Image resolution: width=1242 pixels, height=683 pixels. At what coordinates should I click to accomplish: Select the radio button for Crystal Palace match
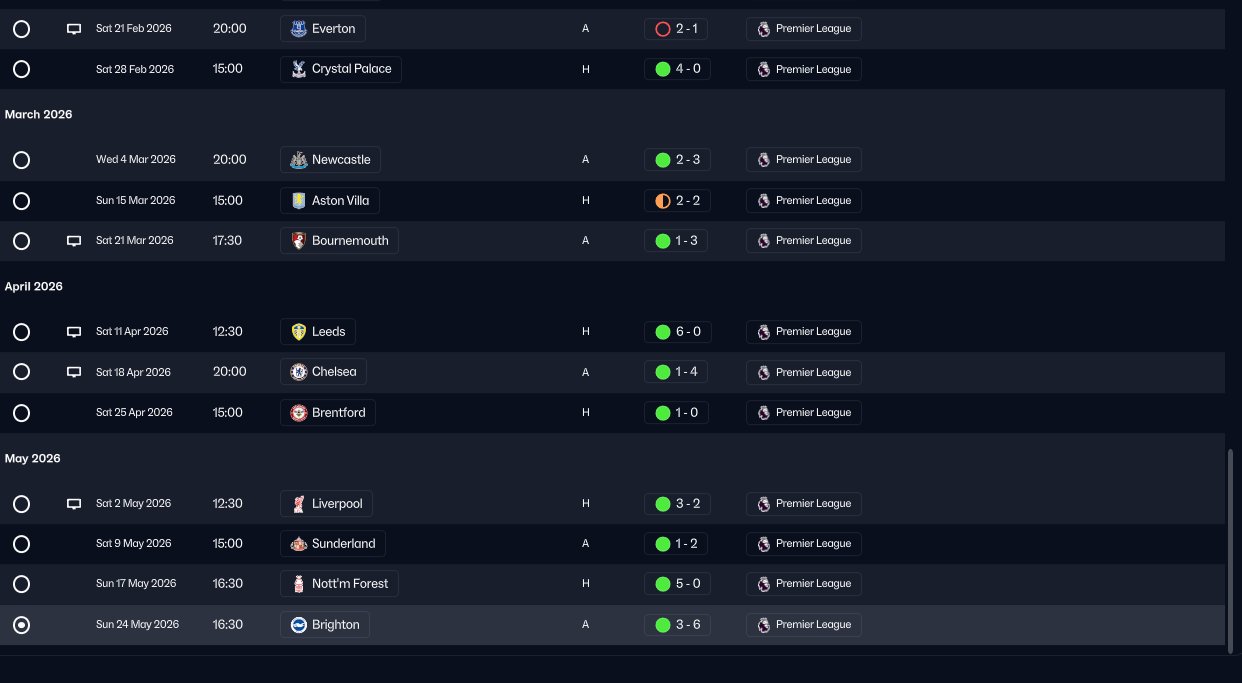[21, 69]
